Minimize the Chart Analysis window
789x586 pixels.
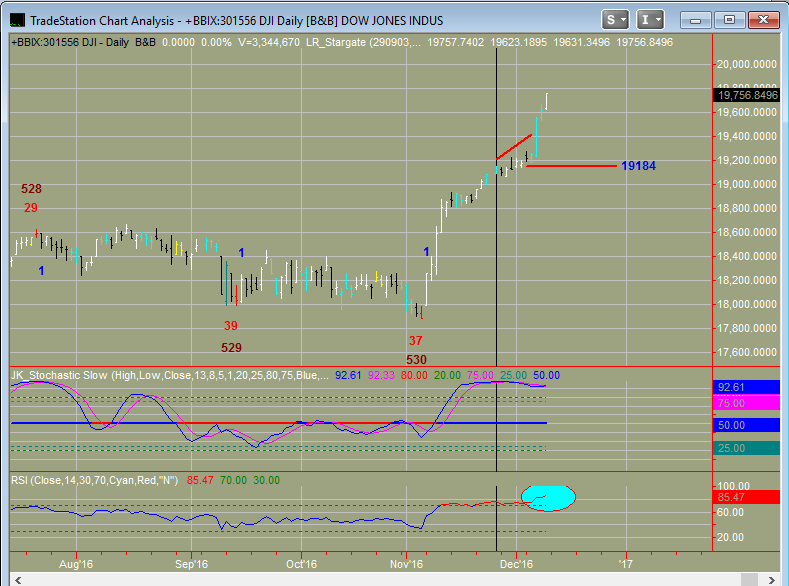(x=696, y=20)
